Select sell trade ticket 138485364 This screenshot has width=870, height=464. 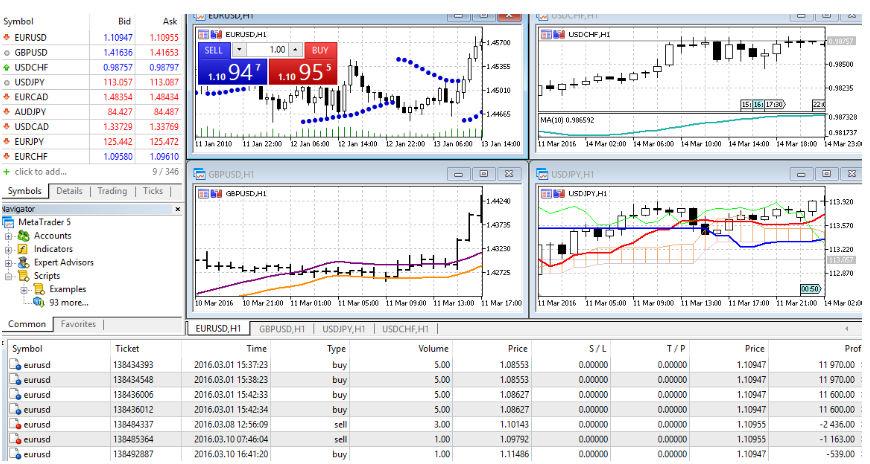coord(435,440)
